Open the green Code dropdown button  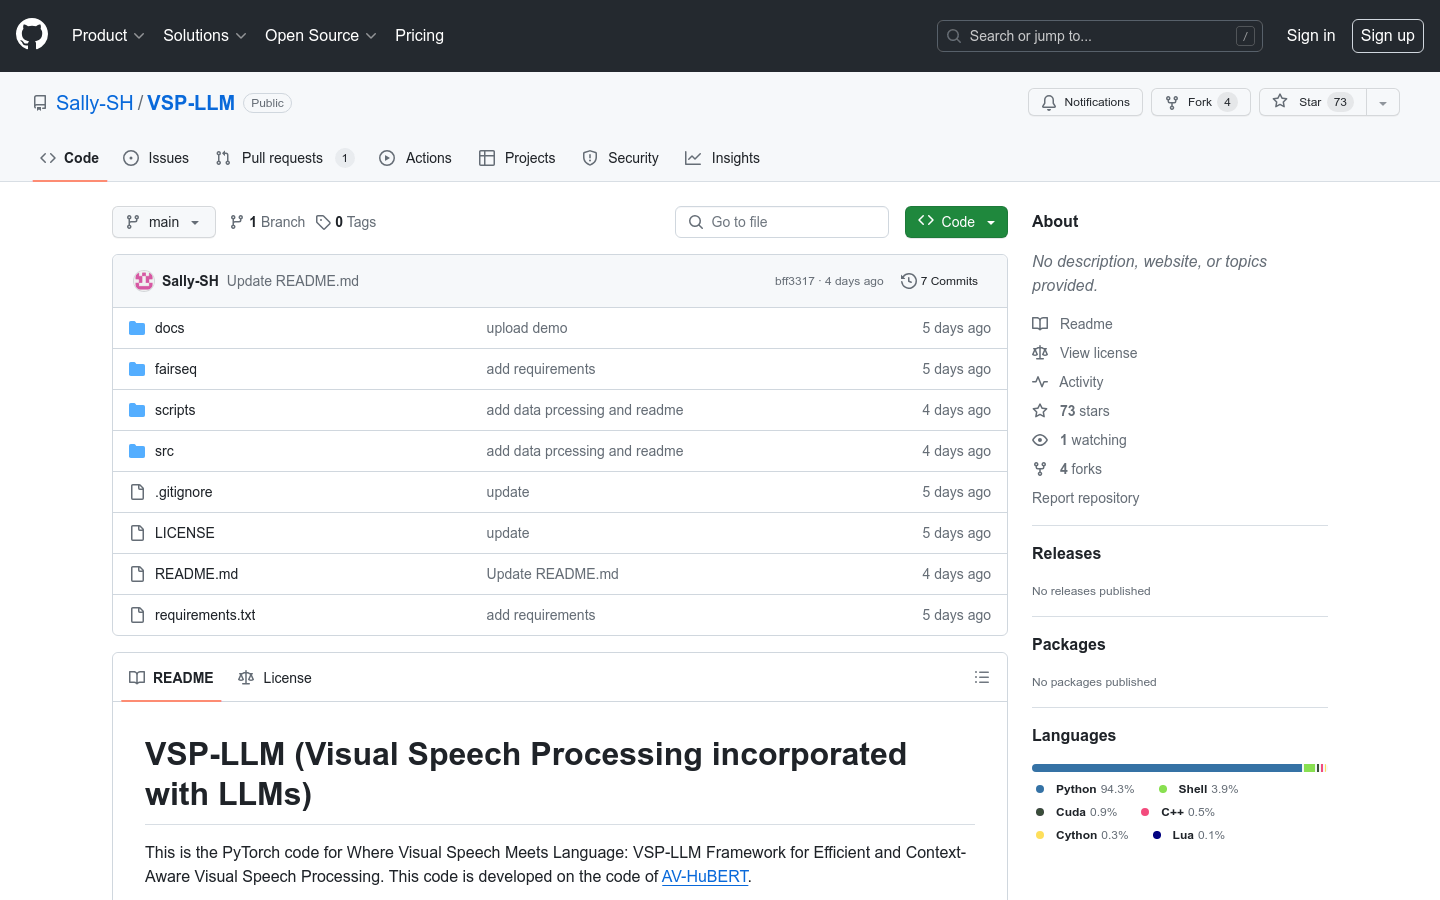(x=956, y=222)
